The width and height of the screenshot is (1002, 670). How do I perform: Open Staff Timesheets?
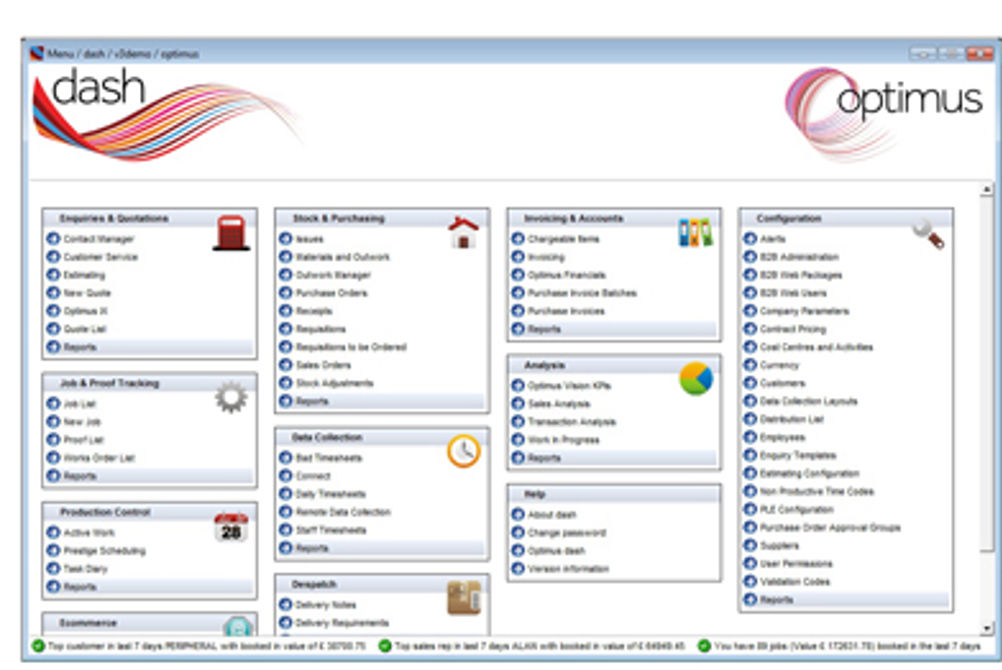331,530
